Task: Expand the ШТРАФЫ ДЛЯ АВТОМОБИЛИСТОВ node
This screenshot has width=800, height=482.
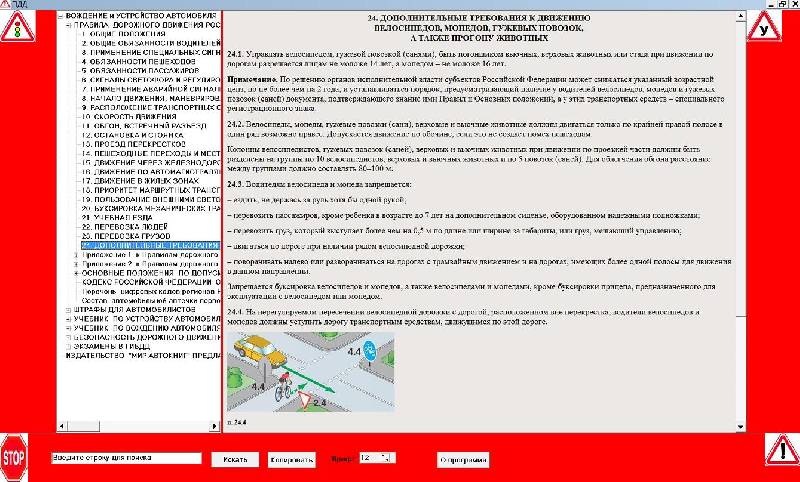Action: 68,309
